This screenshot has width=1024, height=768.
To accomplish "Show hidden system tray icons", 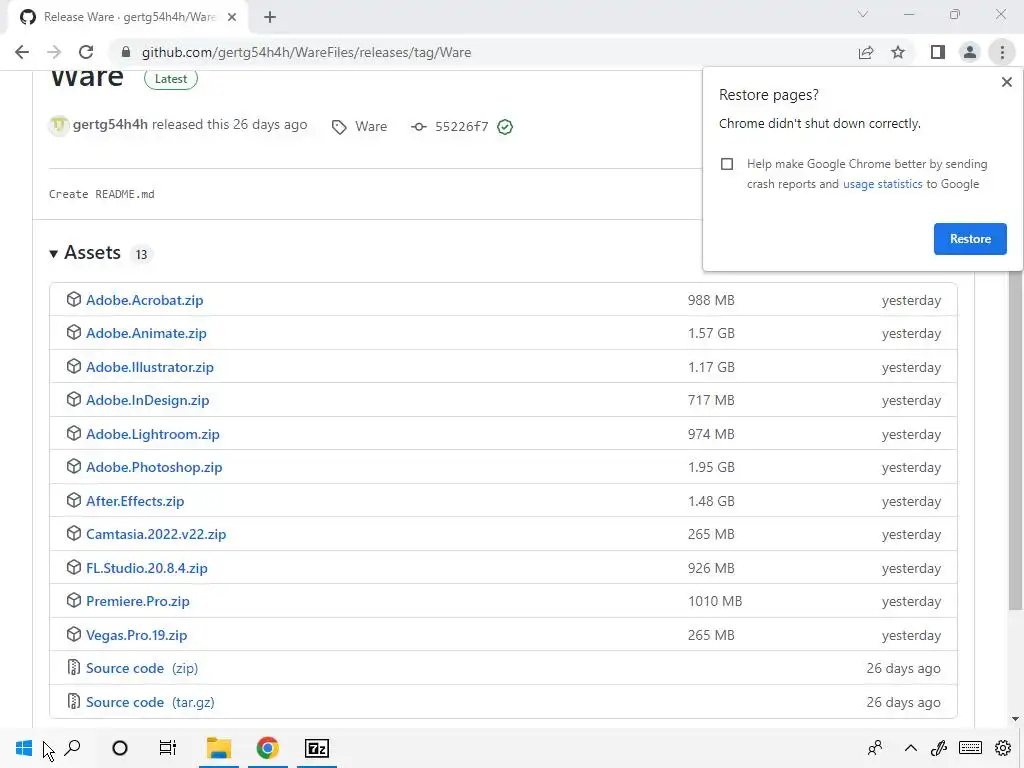I will [x=910, y=748].
